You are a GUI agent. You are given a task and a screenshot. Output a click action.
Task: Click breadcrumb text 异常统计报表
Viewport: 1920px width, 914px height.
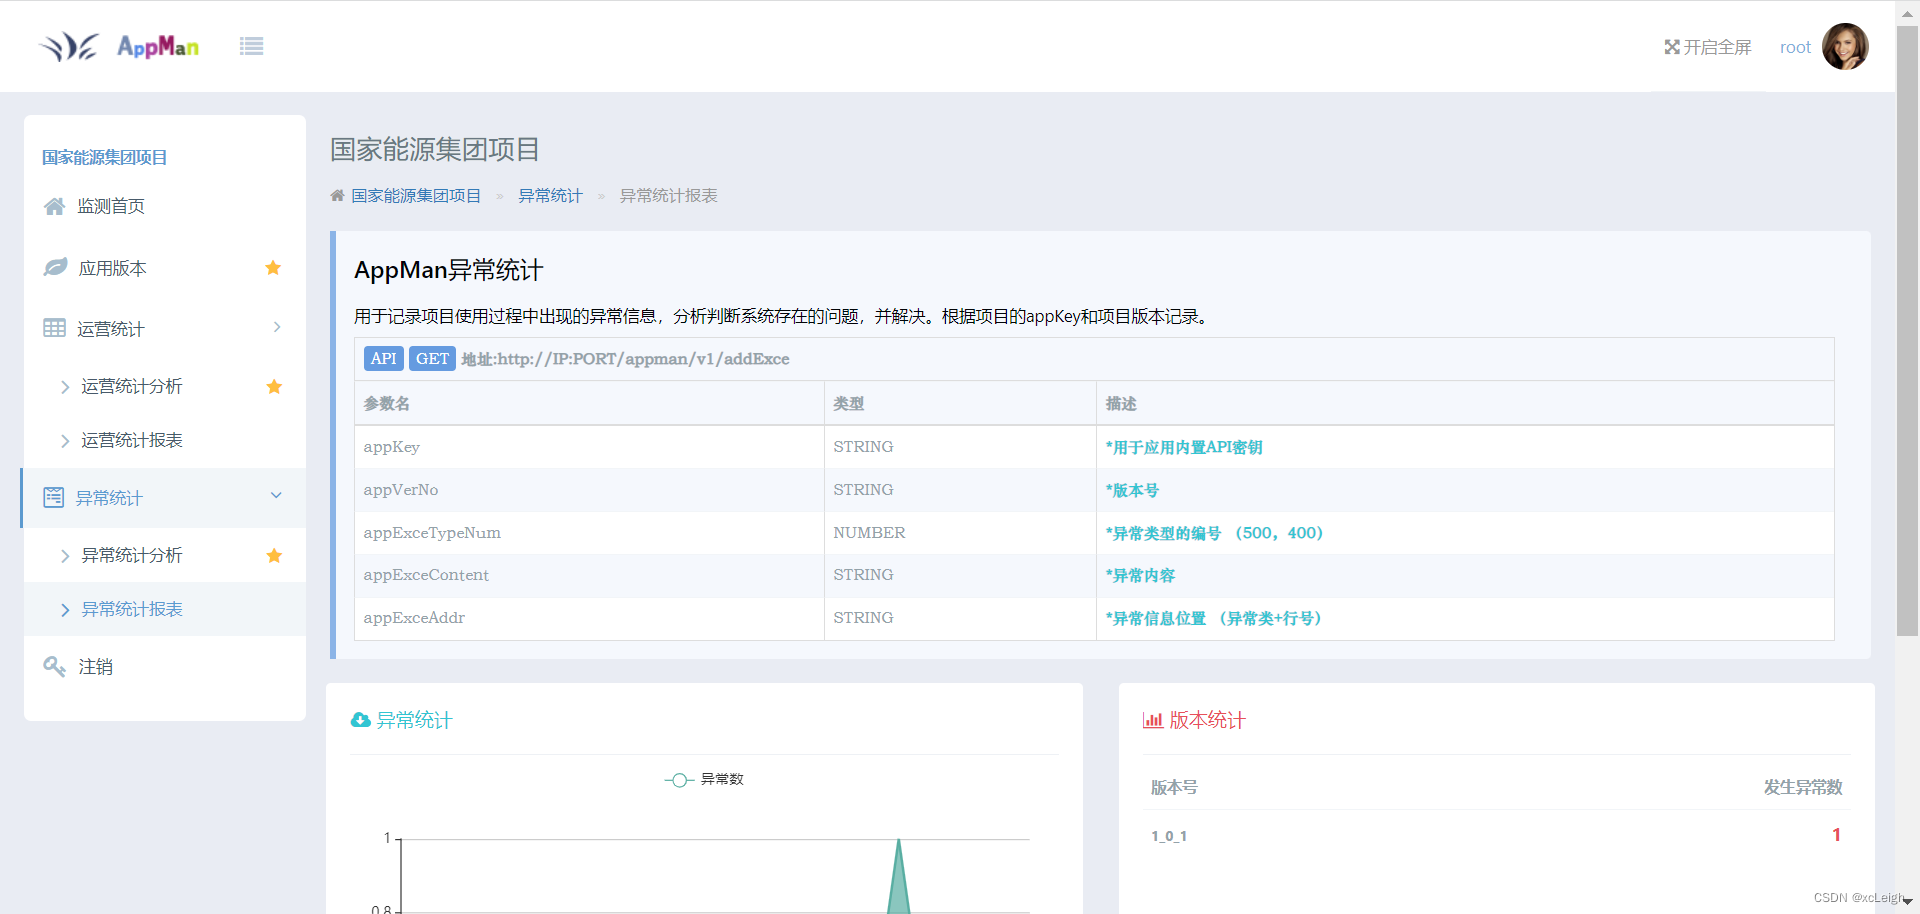(x=668, y=196)
